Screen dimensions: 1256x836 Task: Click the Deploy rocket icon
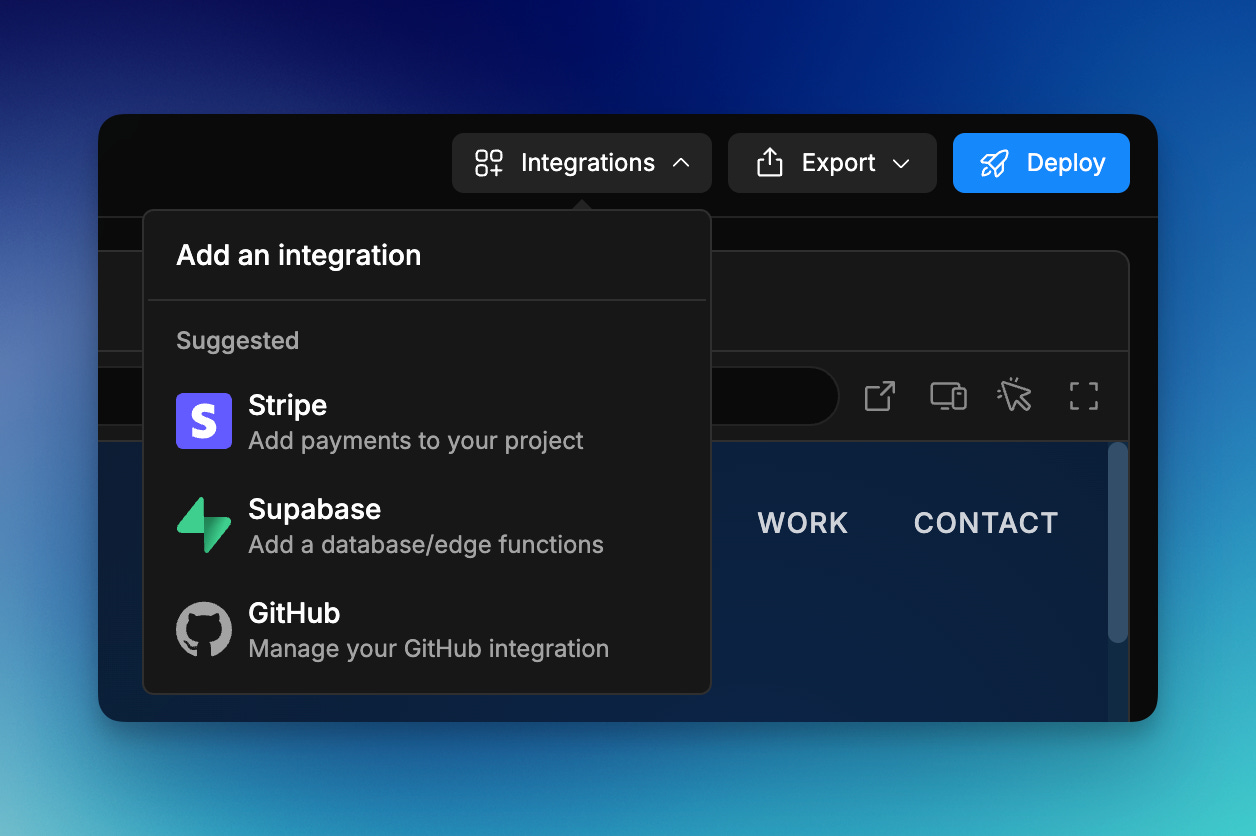[x=994, y=163]
